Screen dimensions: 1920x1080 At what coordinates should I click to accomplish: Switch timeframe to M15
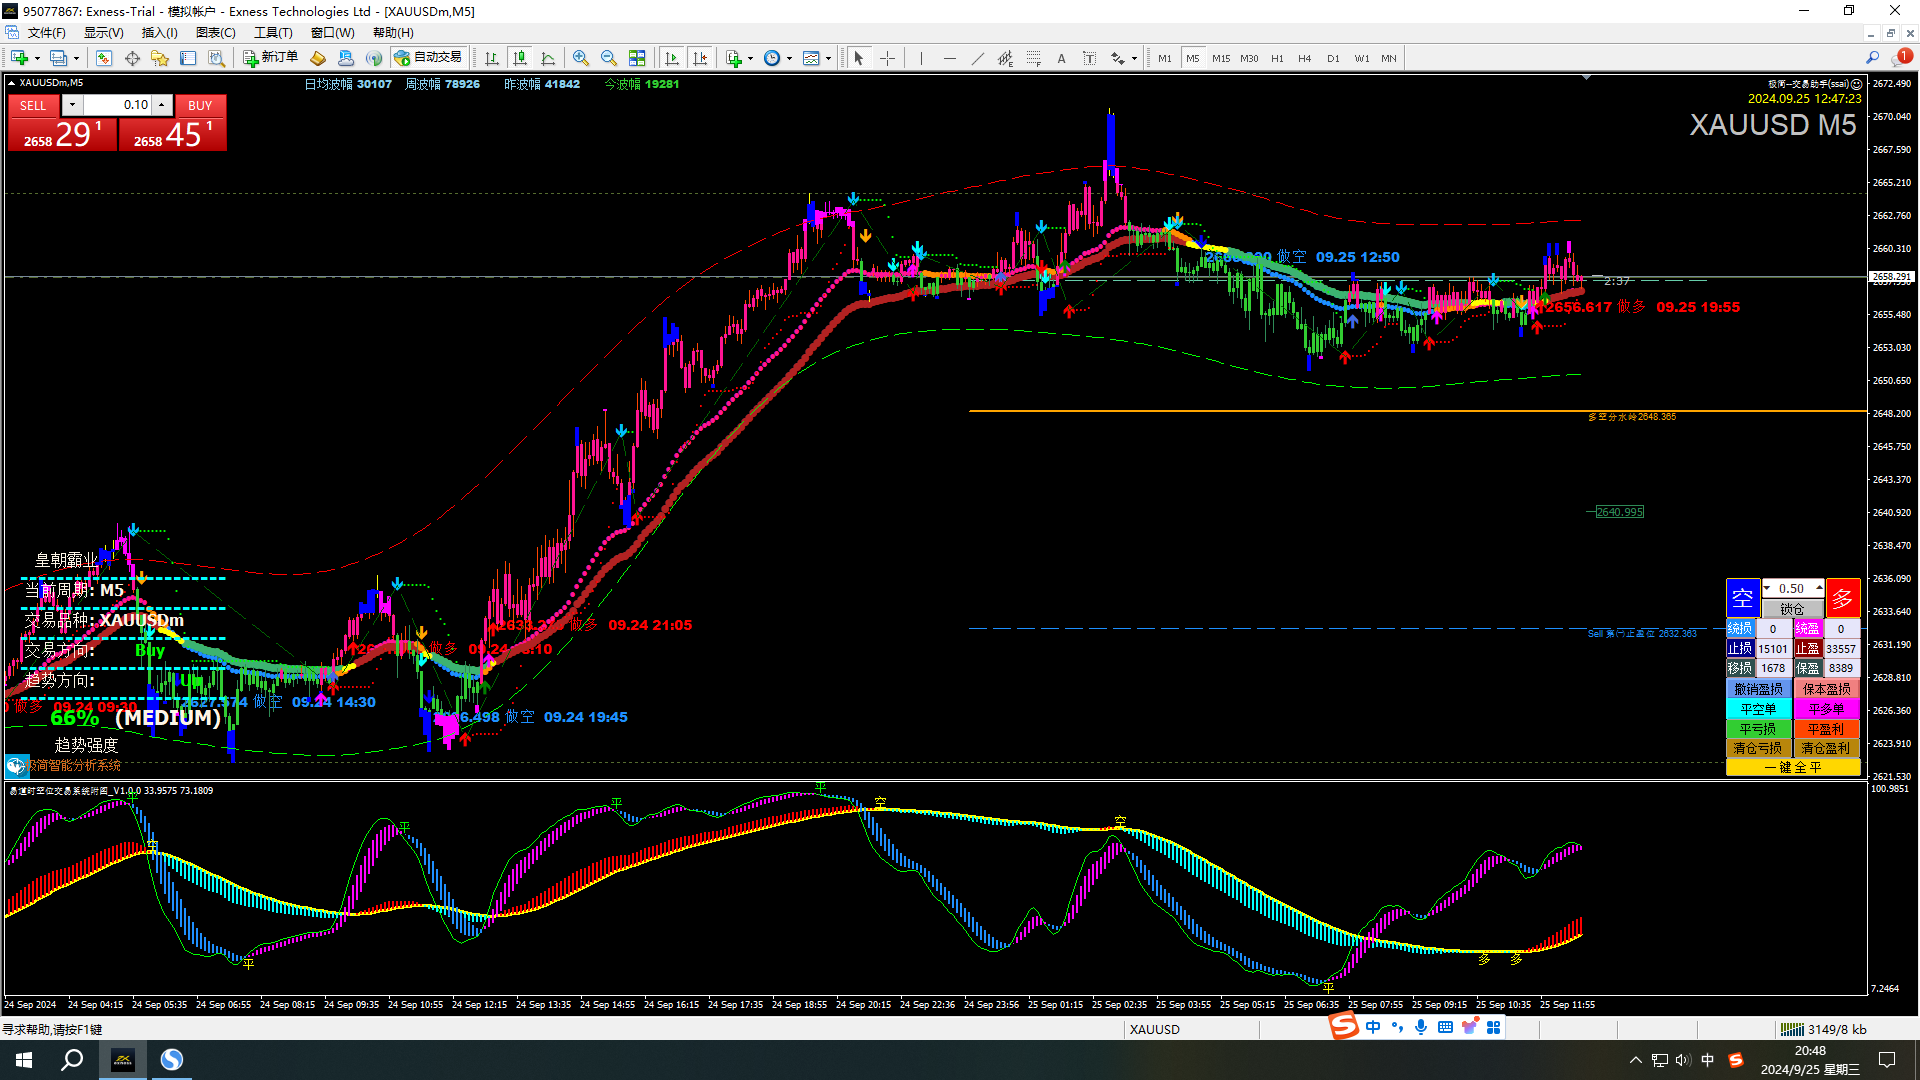coord(1220,58)
